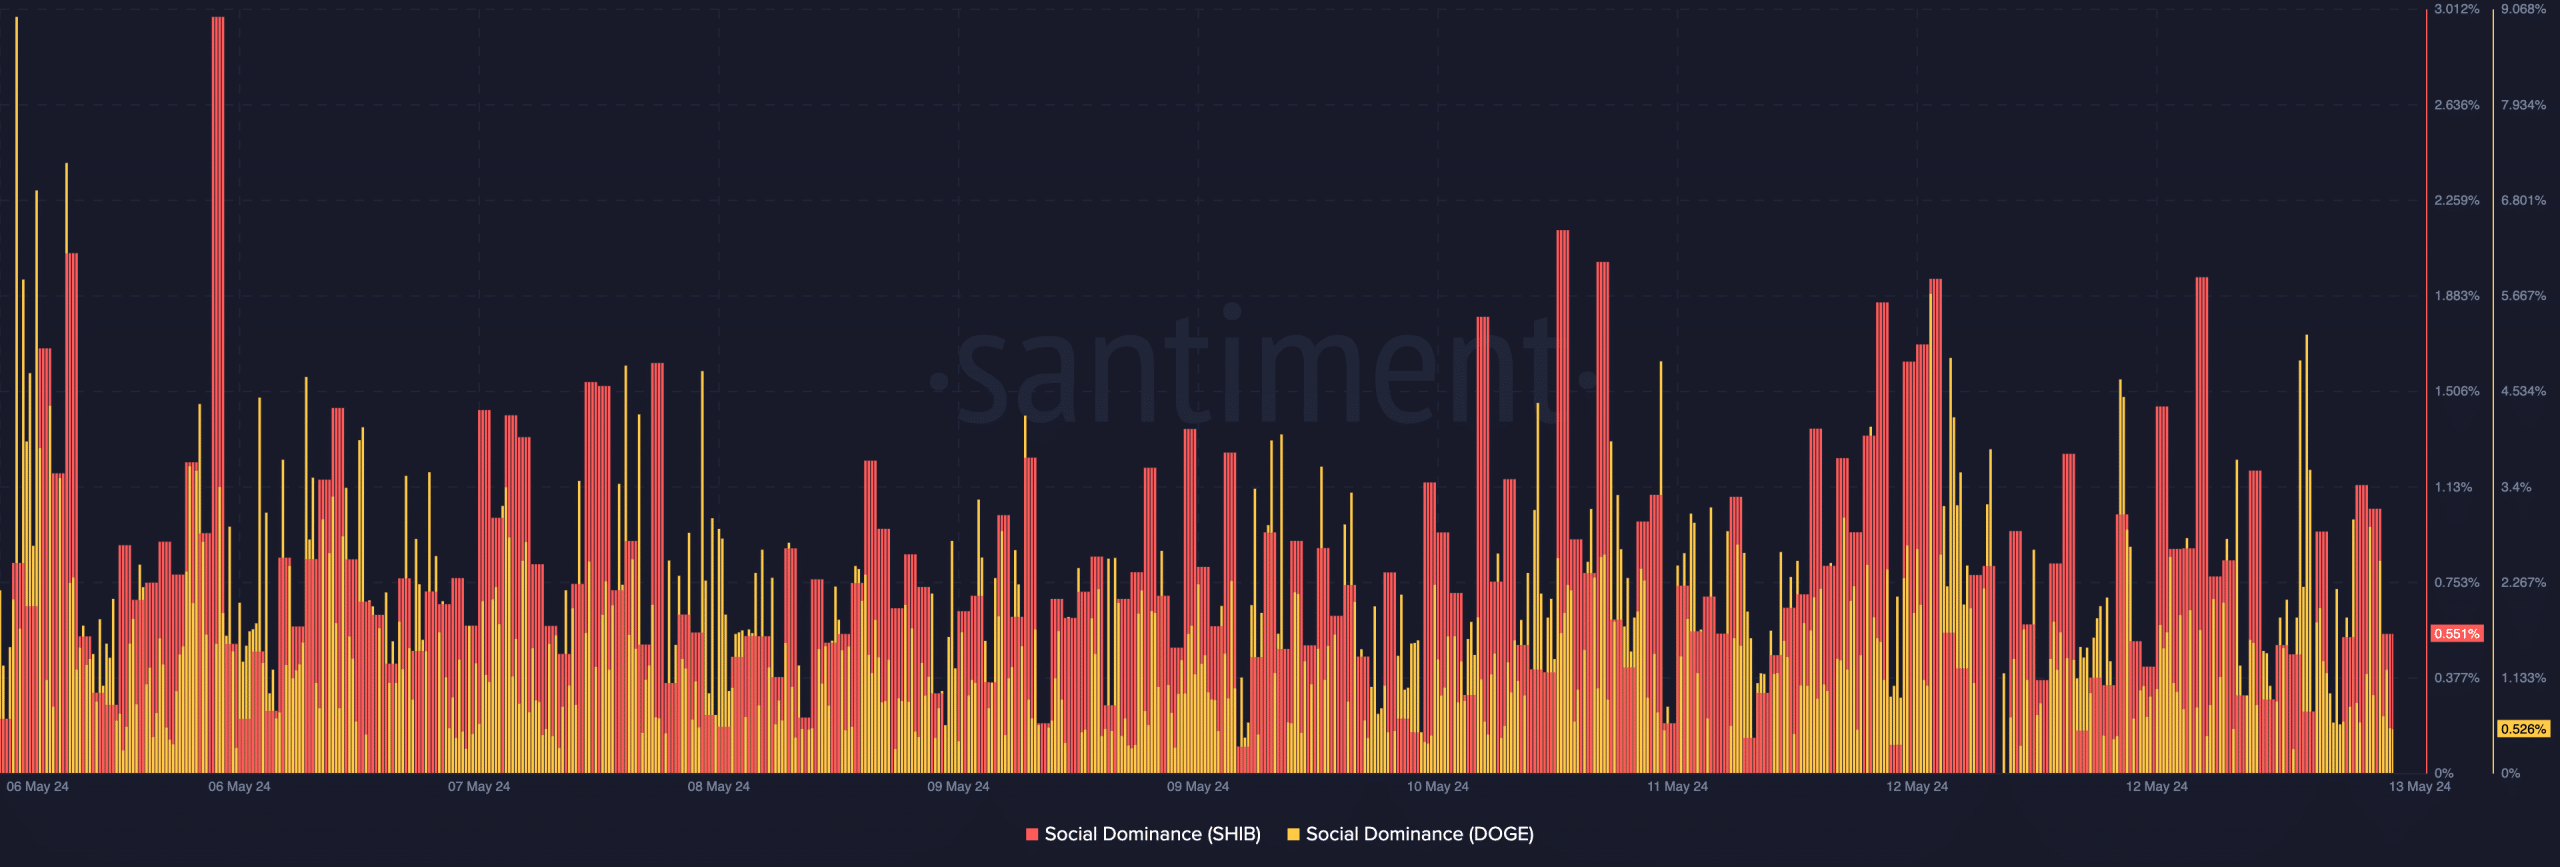Click the 2.267% axis value

[2523, 582]
